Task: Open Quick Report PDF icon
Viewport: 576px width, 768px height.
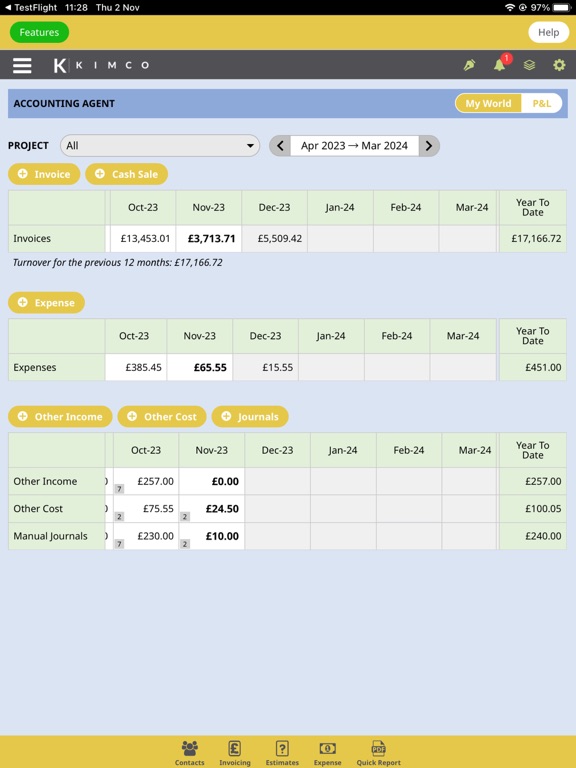Action: (x=379, y=753)
